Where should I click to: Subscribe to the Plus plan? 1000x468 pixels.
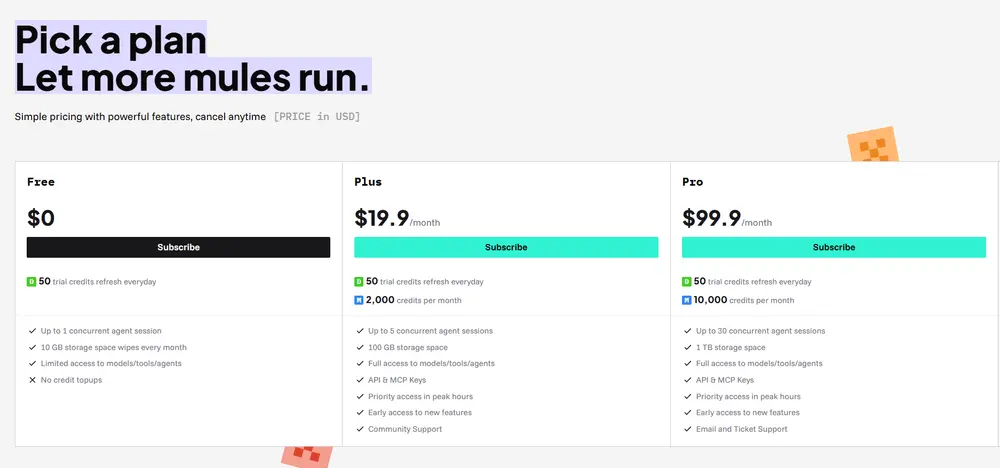tap(506, 247)
